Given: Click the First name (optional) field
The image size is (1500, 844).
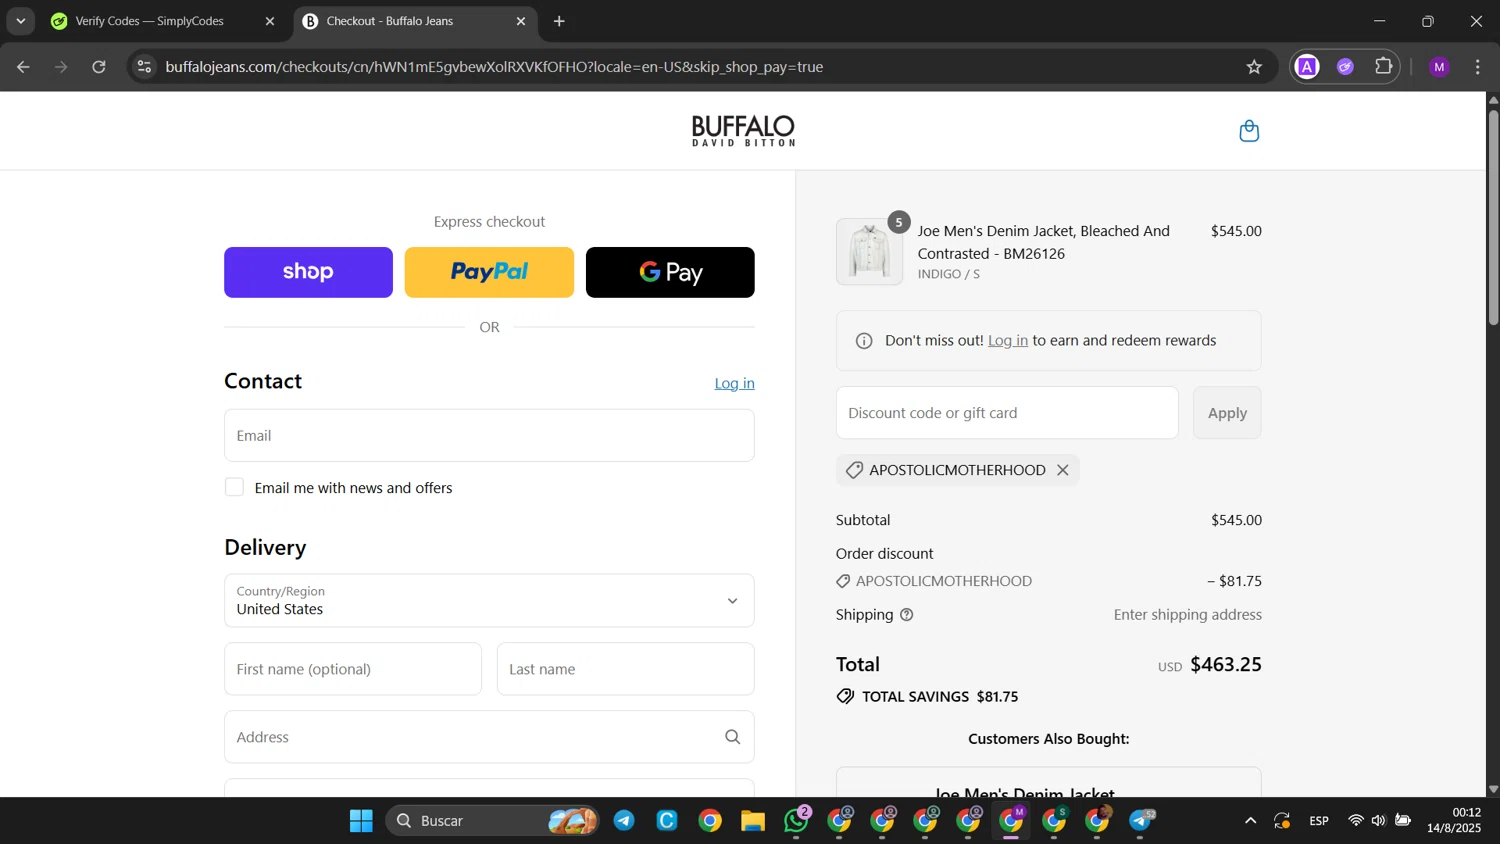Looking at the screenshot, I should pos(353,669).
